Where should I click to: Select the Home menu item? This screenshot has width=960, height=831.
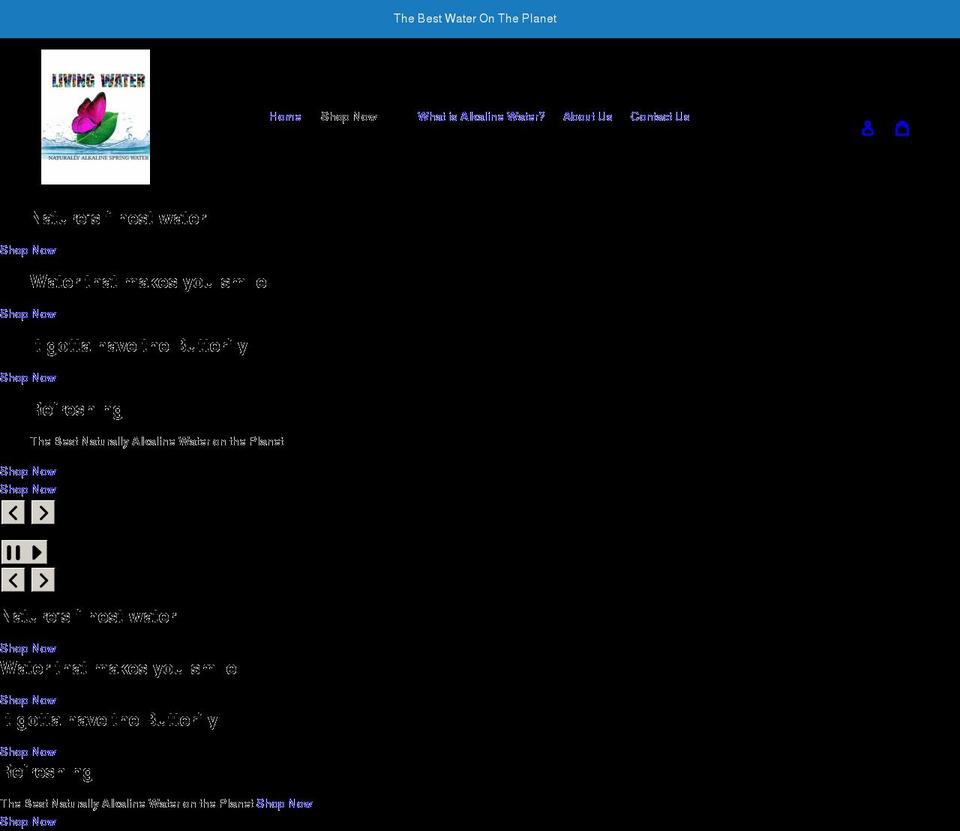pos(284,116)
